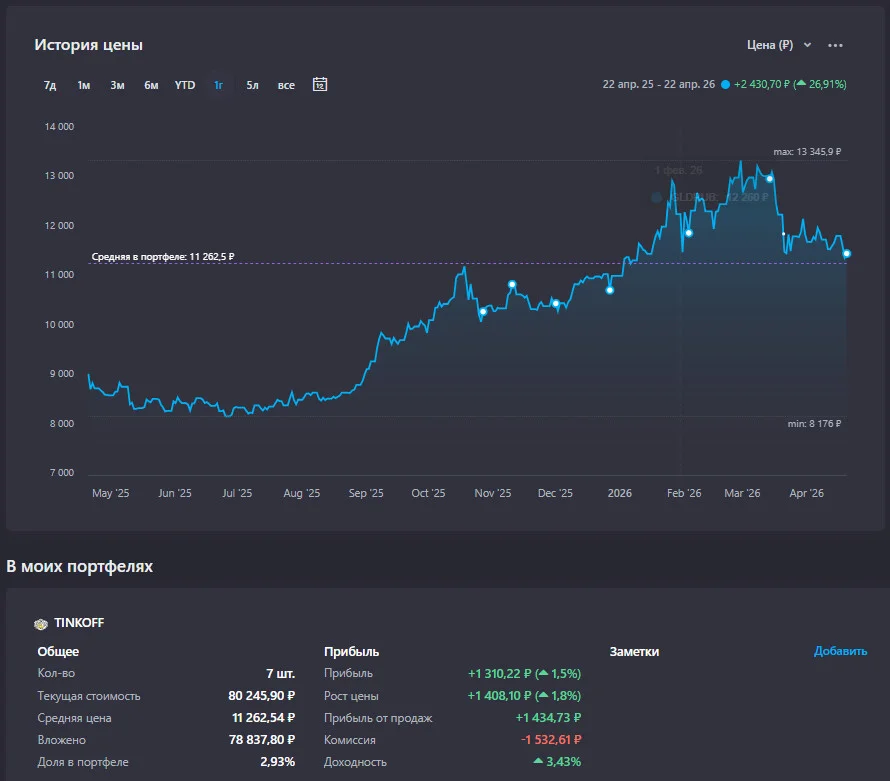Select the 1м time range

pos(83,85)
